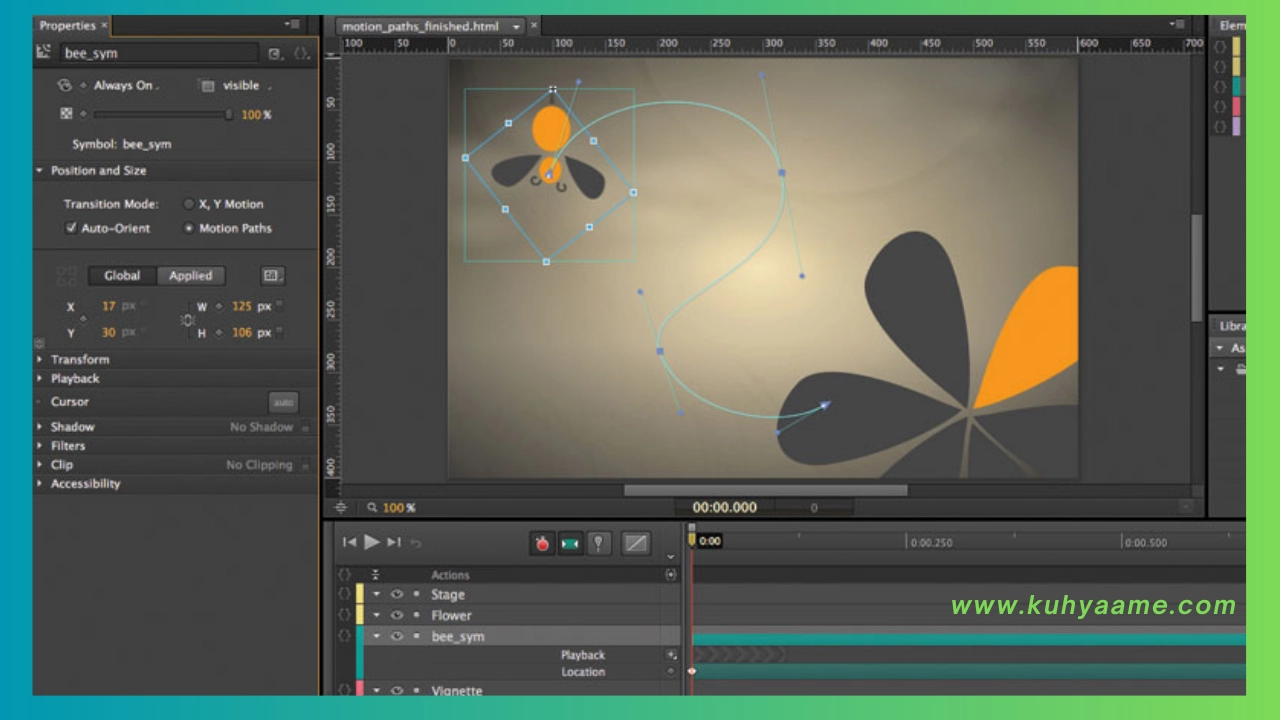Uncheck the Auto-Orient checkbox
The height and width of the screenshot is (720, 1280).
[x=71, y=228]
